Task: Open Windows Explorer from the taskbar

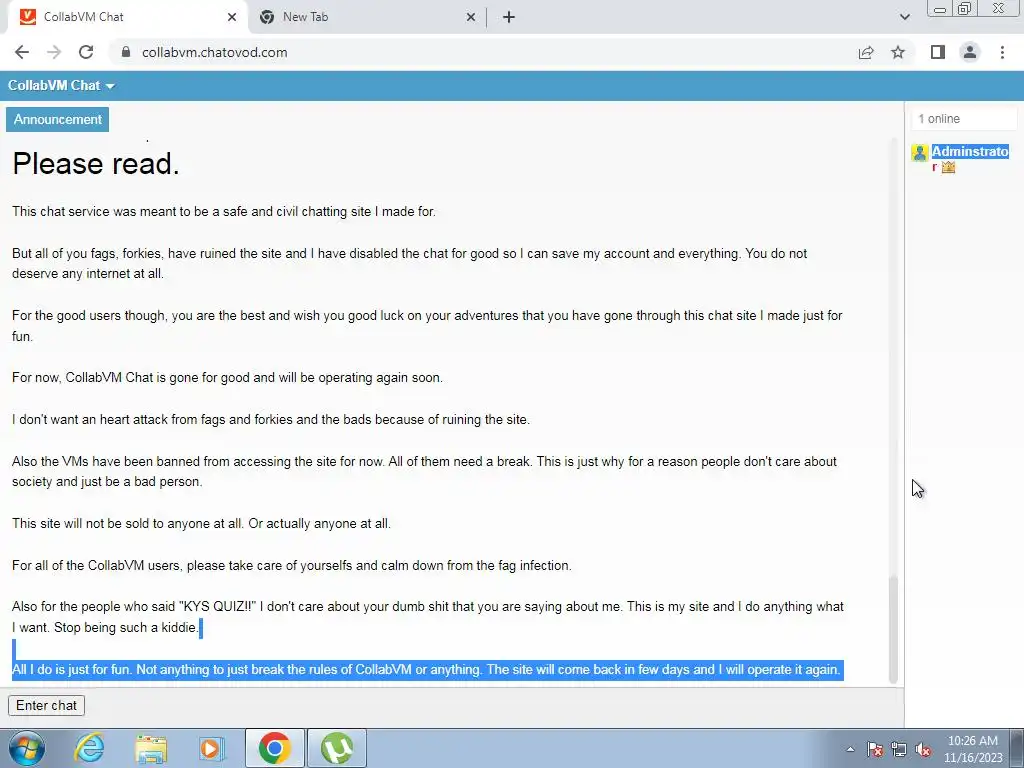Action: pyautogui.click(x=151, y=748)
